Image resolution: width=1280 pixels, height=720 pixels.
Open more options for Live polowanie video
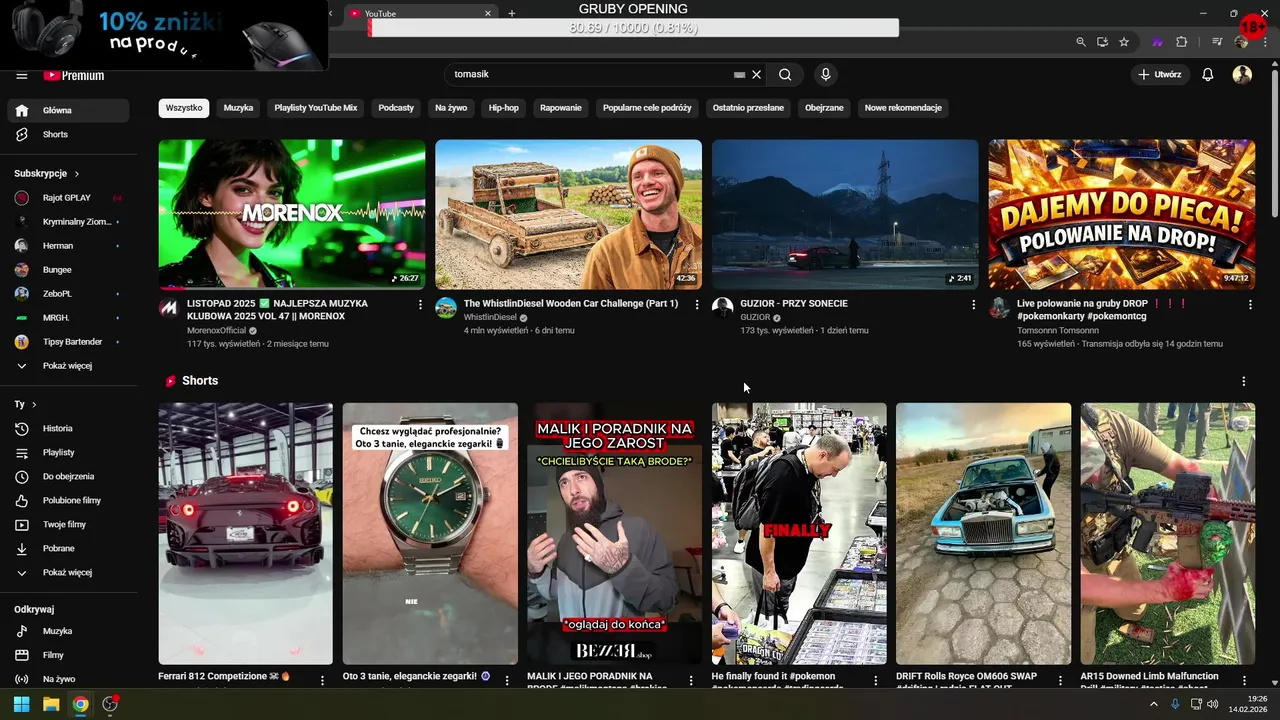[x=1250, y=304]
